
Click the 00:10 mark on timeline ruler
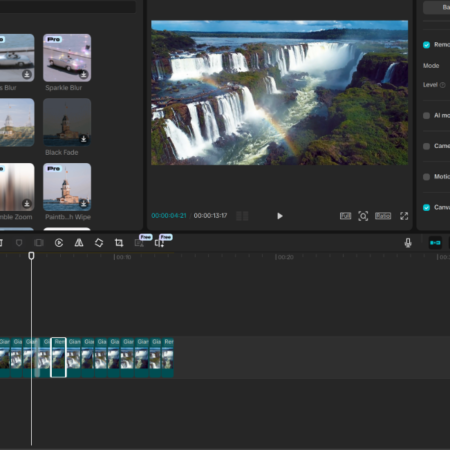(123, 257)
